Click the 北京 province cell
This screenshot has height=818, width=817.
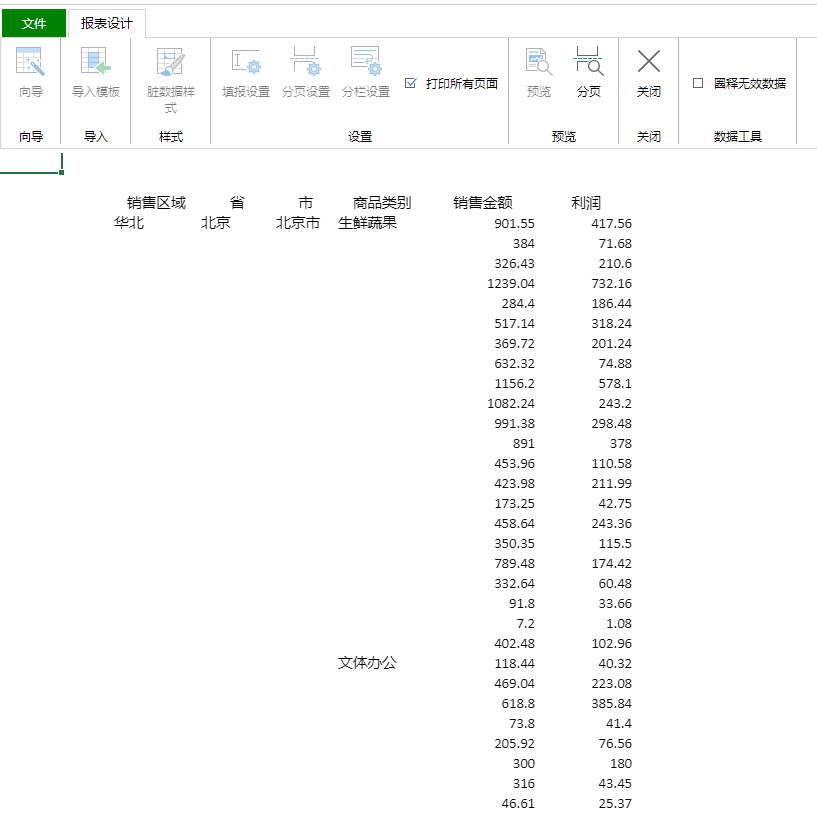(215, 223)
